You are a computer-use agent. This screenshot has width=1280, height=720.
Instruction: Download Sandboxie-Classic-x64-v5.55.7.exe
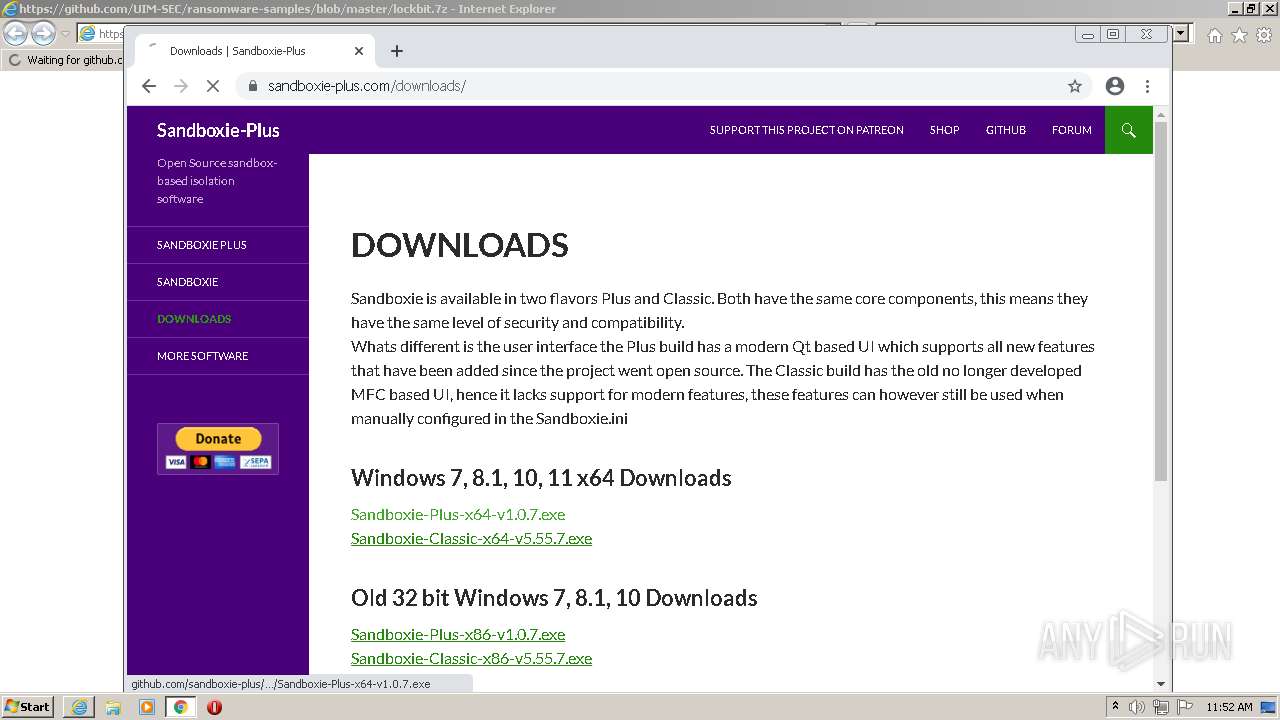(471, 538)
